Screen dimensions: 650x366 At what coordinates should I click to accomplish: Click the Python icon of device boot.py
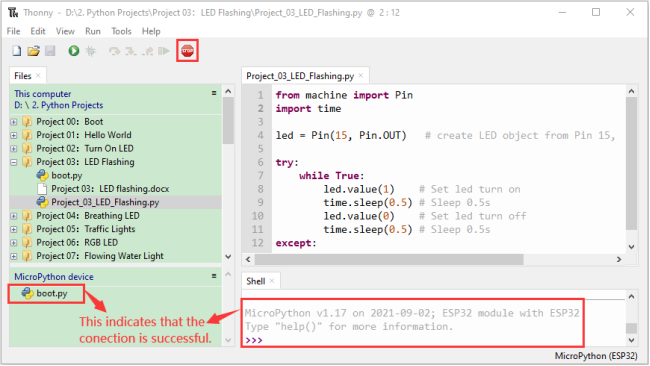pos(27,293)
